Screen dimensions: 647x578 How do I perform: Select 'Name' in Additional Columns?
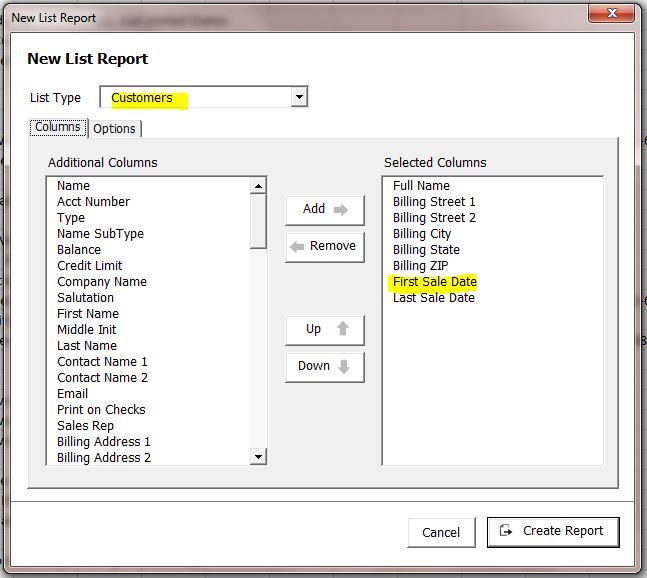click(73, 186)
